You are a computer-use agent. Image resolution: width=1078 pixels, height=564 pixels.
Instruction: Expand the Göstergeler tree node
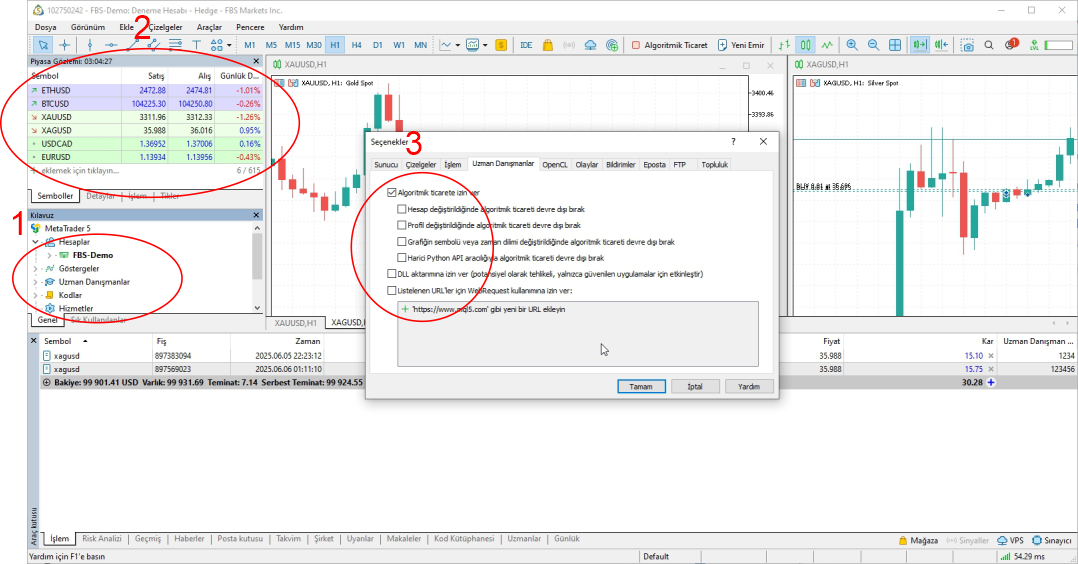click(36, 269)
